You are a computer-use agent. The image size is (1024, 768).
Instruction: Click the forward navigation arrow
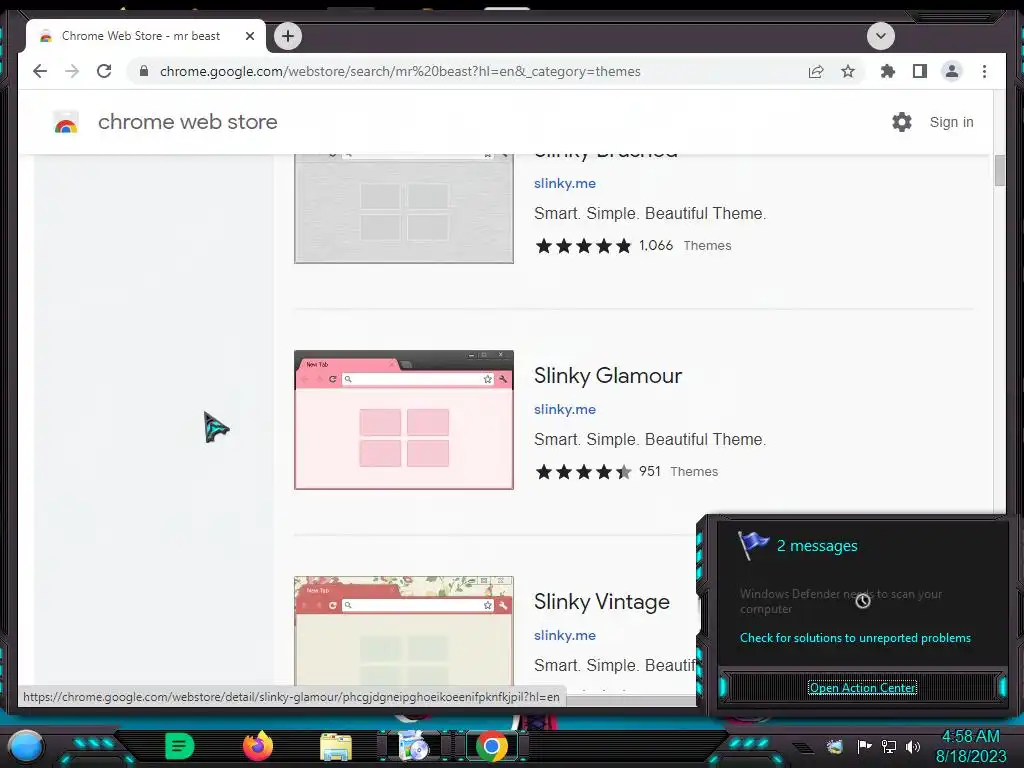(72, 71)
